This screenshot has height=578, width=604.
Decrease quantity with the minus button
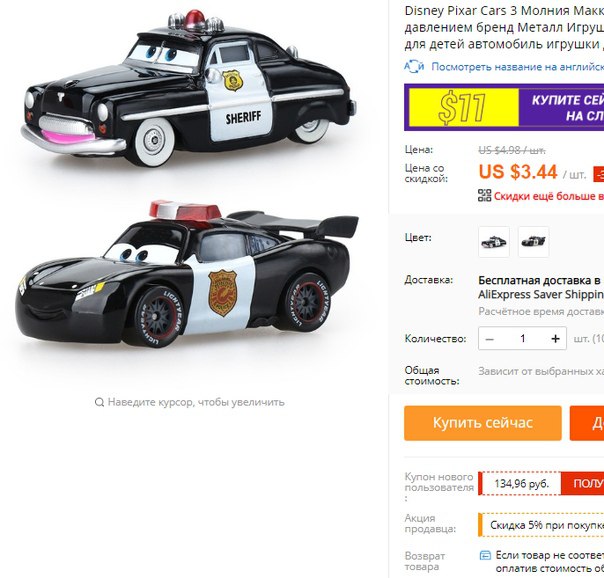pos(490,338)
